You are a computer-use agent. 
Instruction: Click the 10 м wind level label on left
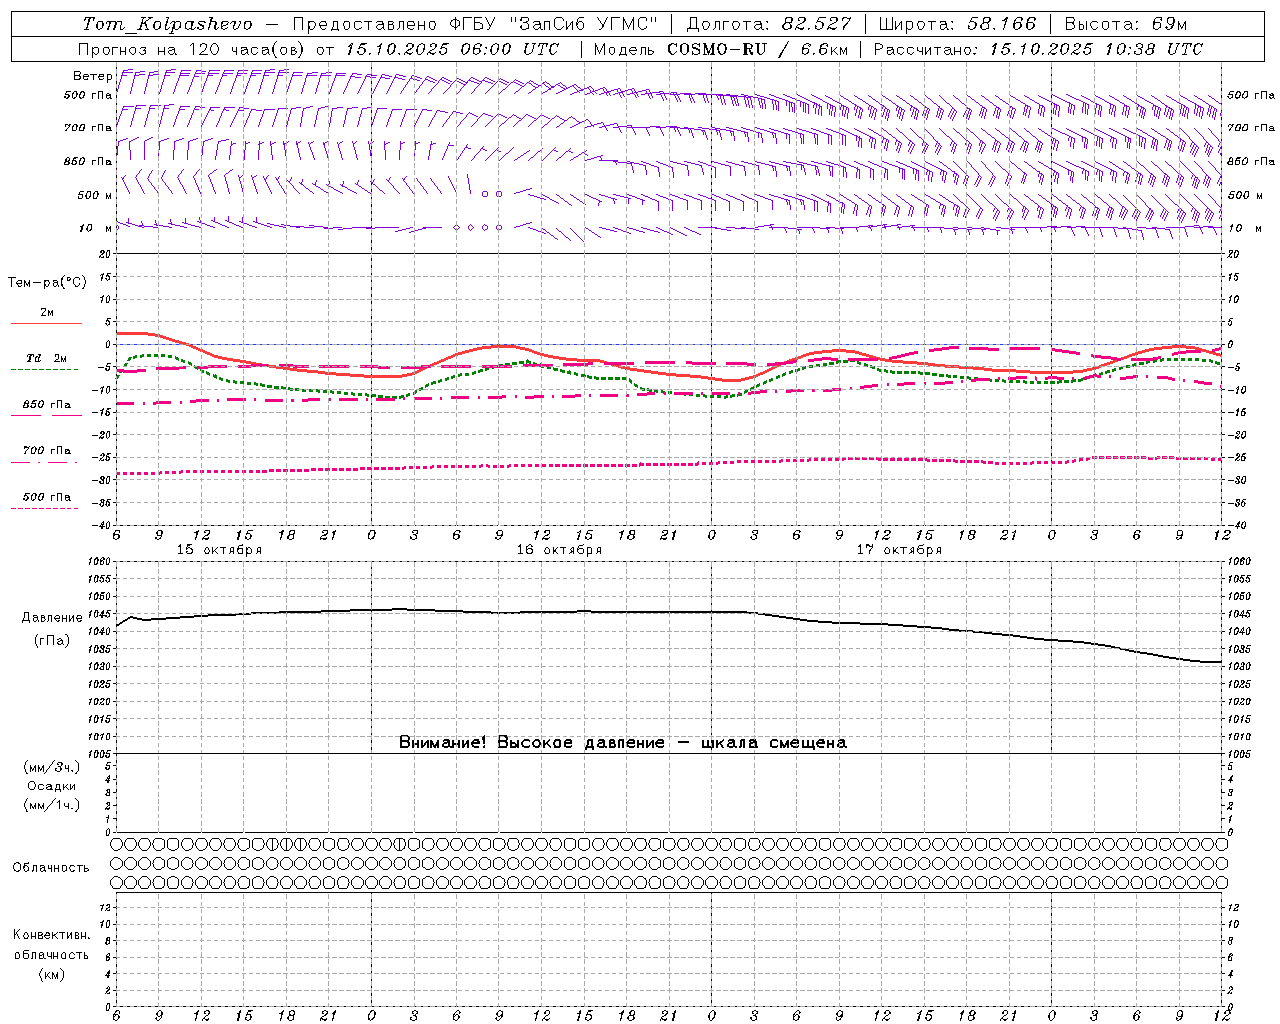point(96,228)
